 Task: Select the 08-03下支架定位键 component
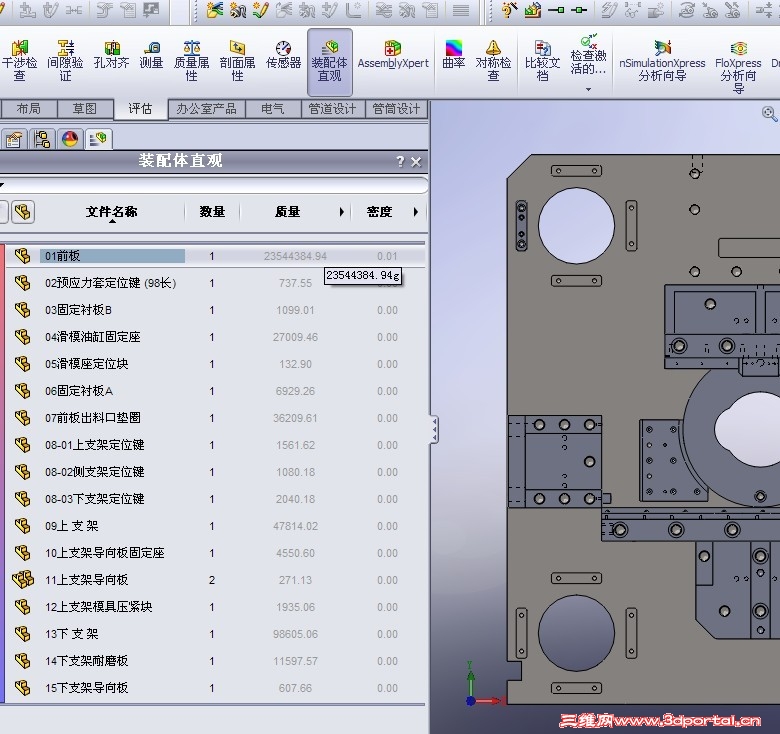pos(95,499)
